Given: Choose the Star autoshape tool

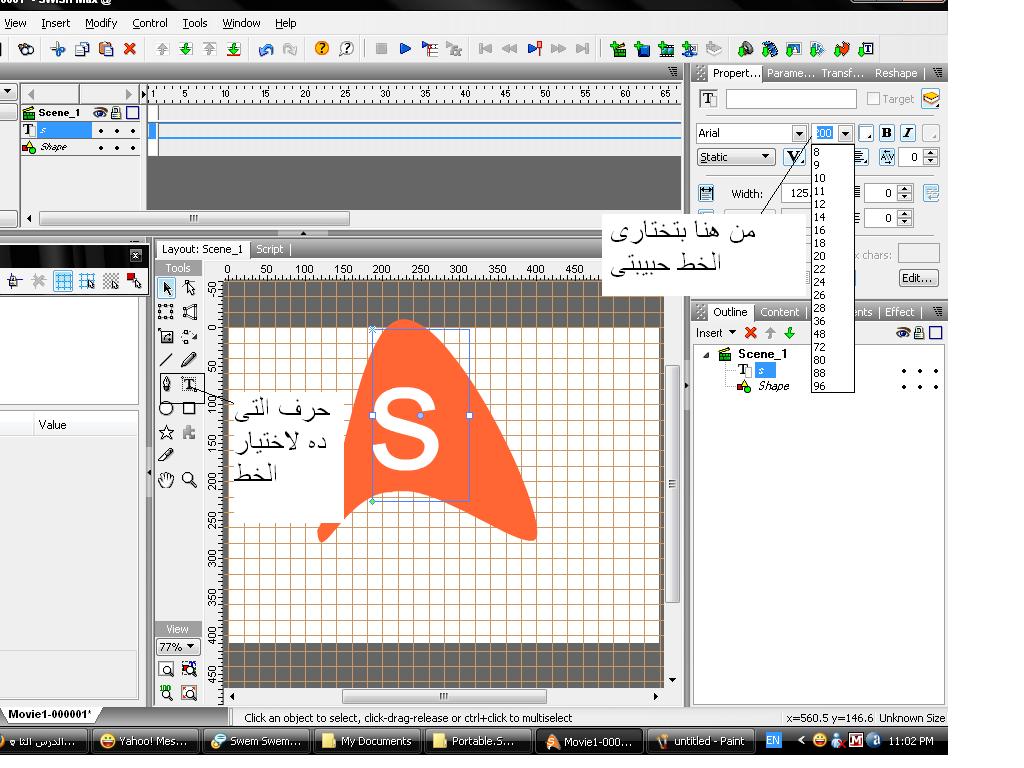Looking at the screenshot, I should click(x=167, y=432).
